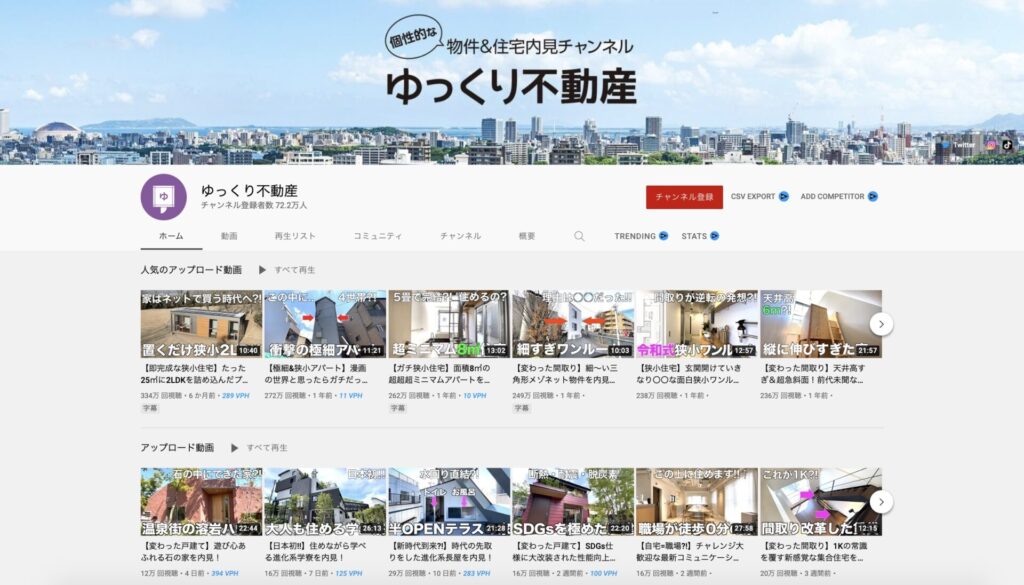Open the 置くだけ狭小2L video thumbnail
1024x585 pixels.
coord(201,324)
